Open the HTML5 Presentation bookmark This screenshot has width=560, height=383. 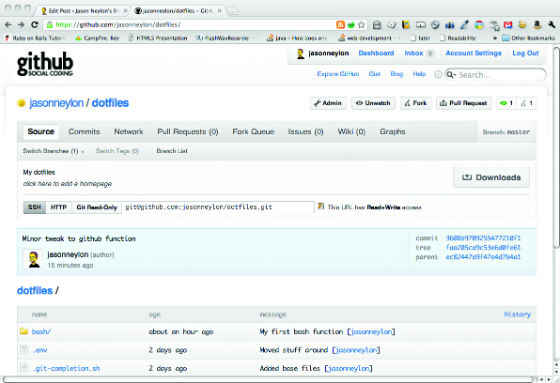pos(158,38)
